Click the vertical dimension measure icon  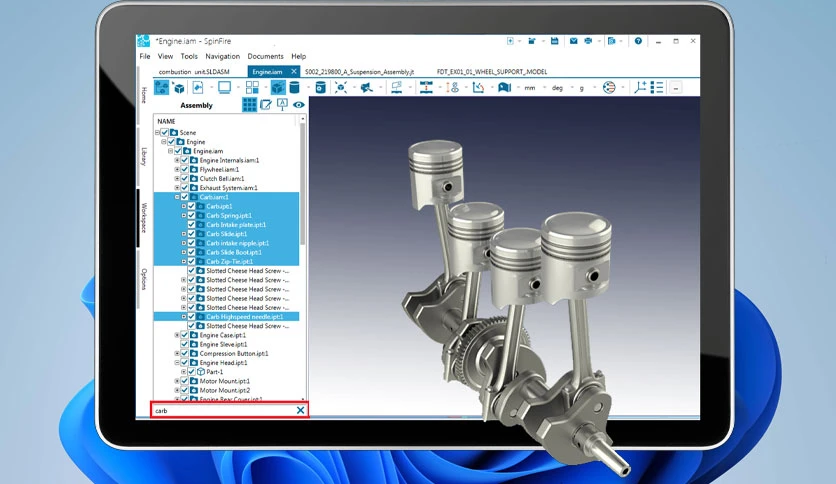point(453,87)
